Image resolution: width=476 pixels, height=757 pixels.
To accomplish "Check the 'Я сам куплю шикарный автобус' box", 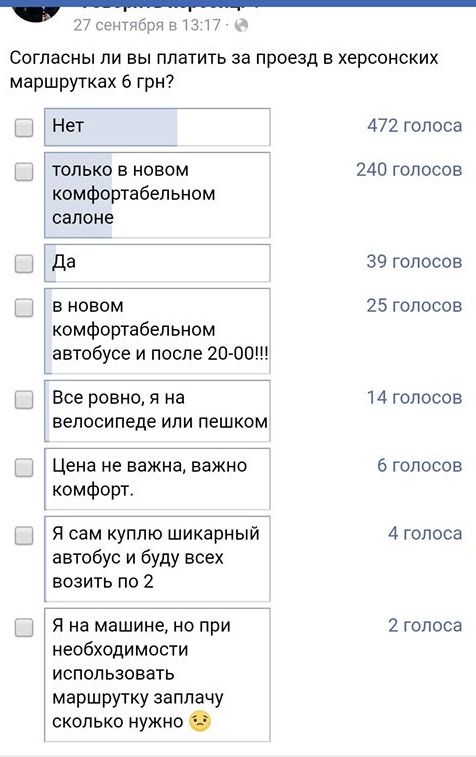I will point(24,535).
